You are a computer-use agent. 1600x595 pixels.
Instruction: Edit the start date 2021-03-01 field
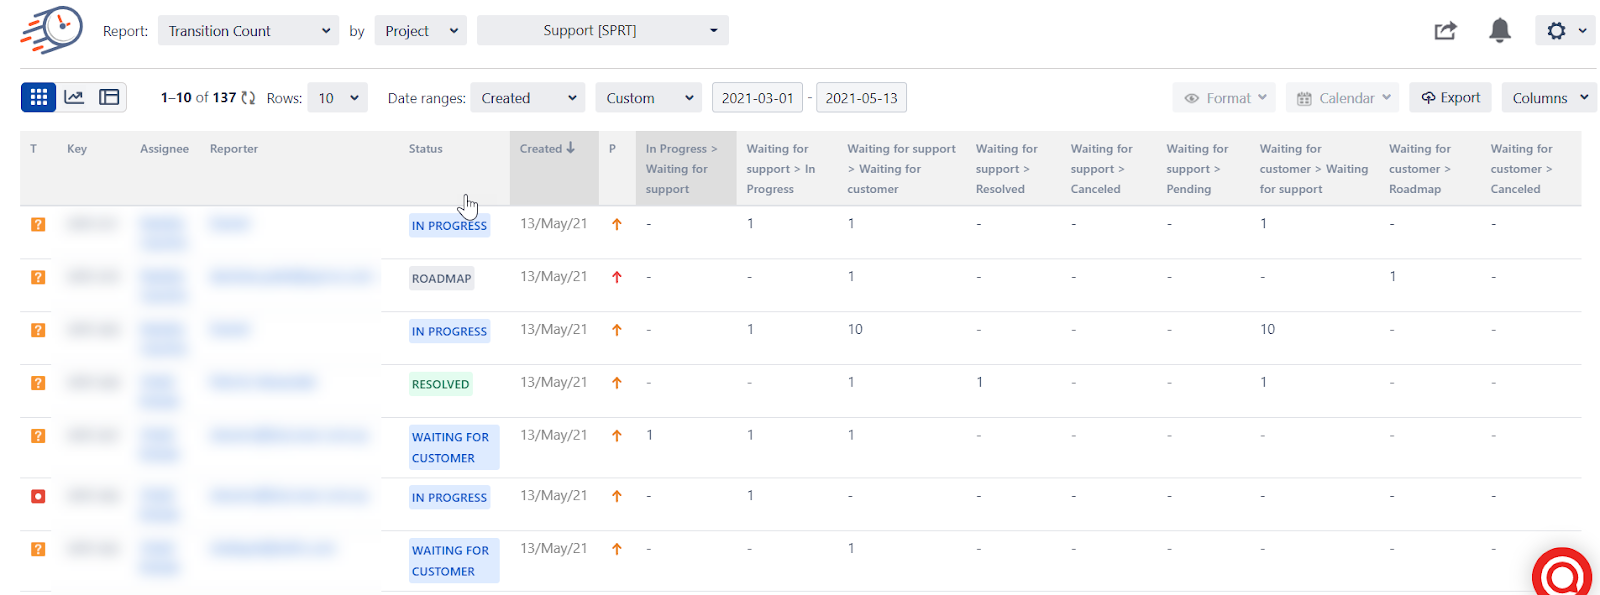[757, 98]
